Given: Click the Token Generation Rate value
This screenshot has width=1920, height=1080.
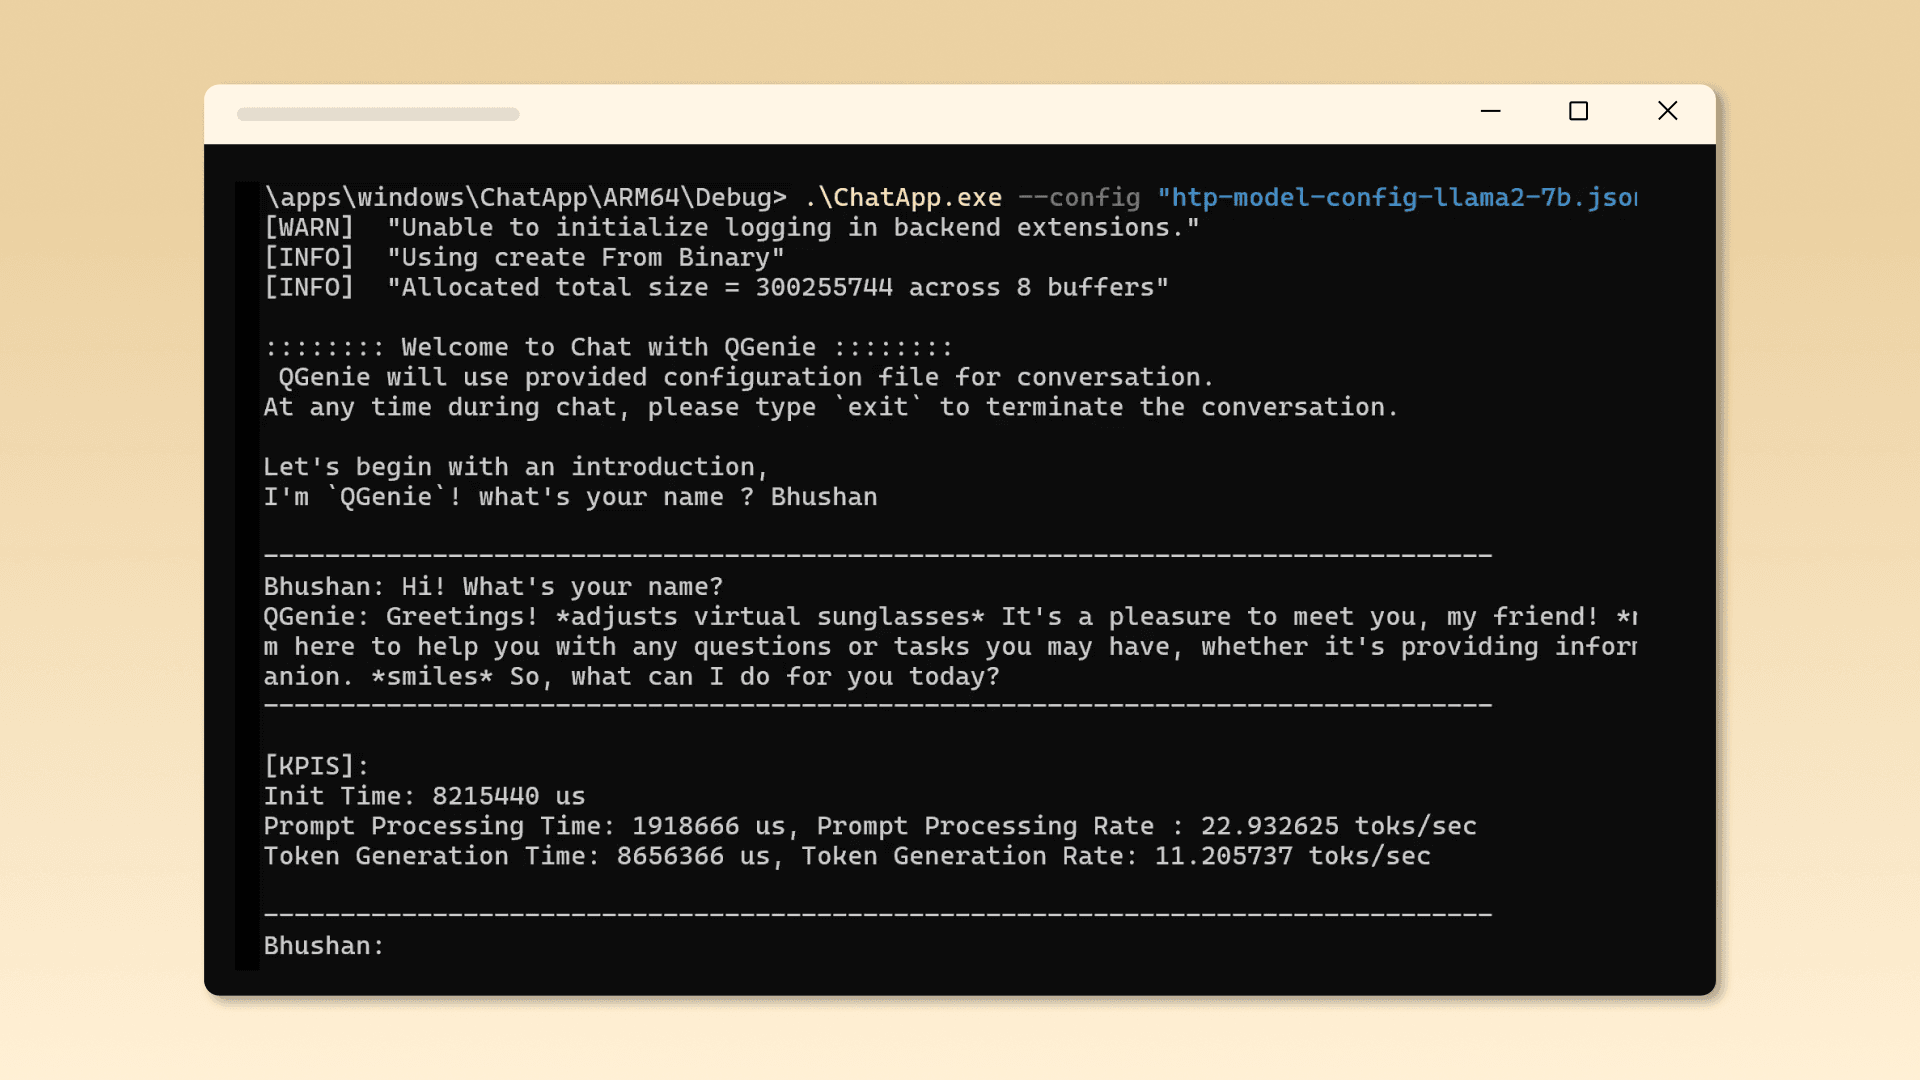Looking at the screenshot, I should coord(1223,857).
